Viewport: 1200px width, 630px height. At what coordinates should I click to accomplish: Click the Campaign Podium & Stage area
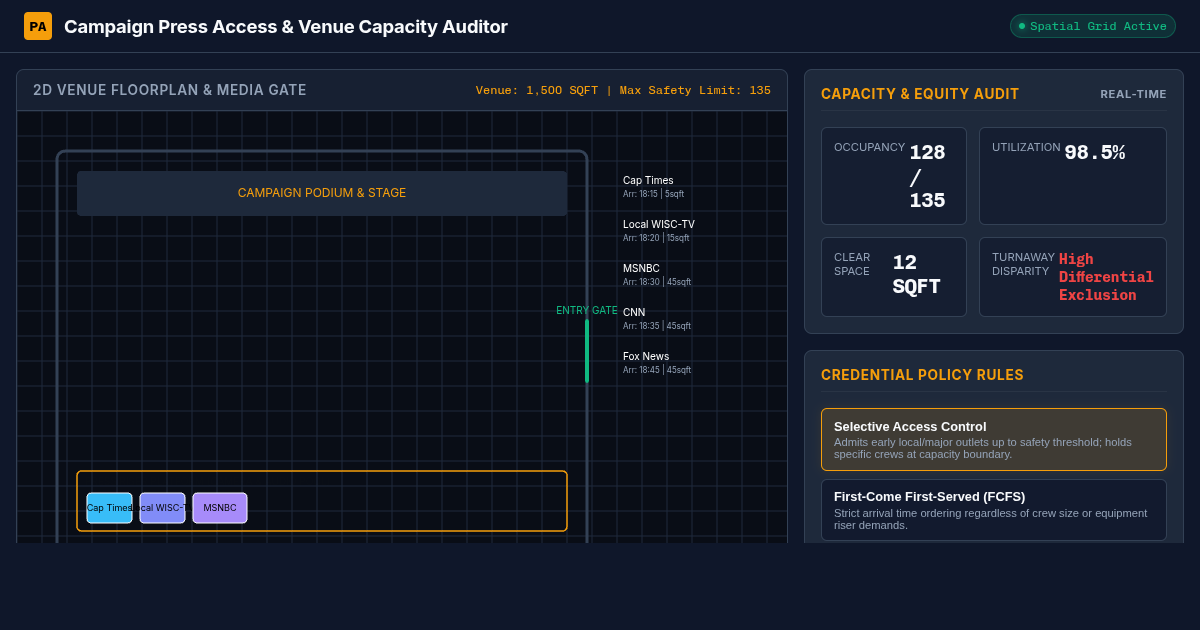click(322, 193)
